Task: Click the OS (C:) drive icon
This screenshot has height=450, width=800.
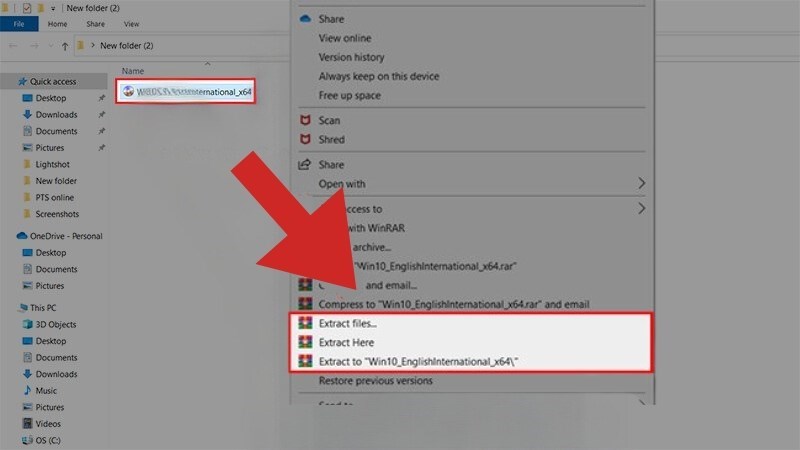Action: click(27, 440)
